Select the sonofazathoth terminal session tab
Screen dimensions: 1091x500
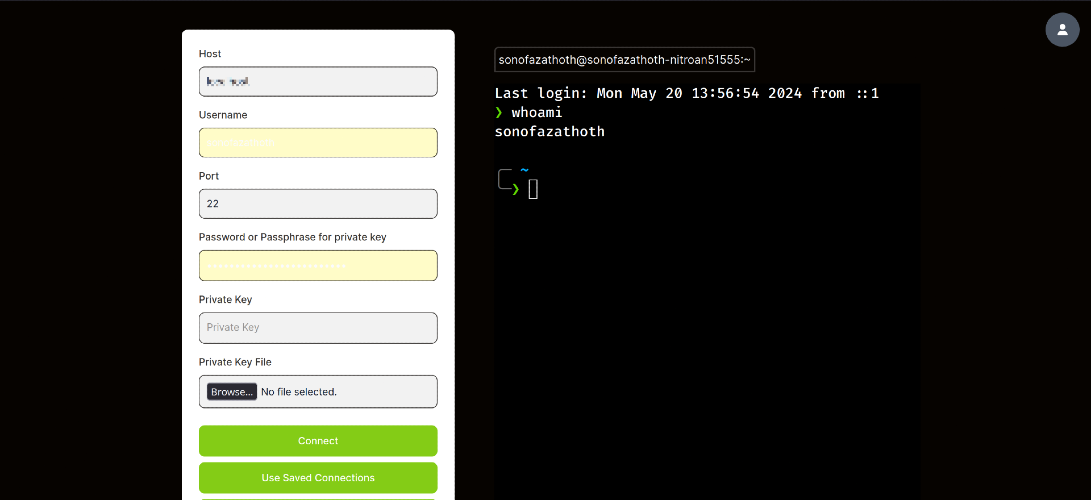(x=625, y=60)
